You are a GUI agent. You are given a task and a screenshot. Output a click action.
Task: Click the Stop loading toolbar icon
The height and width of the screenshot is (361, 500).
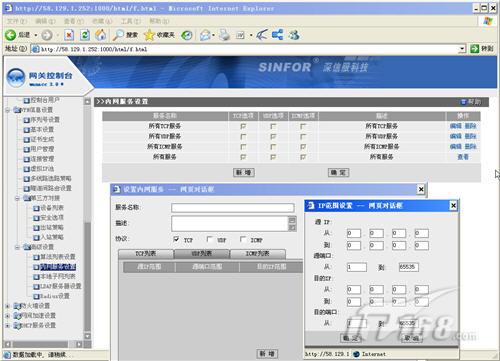click(x=69, y=35)
